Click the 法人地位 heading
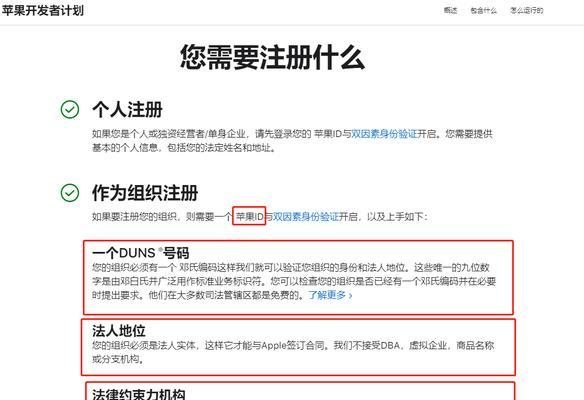Screen dimensions: 584x400 click(119, 330)
